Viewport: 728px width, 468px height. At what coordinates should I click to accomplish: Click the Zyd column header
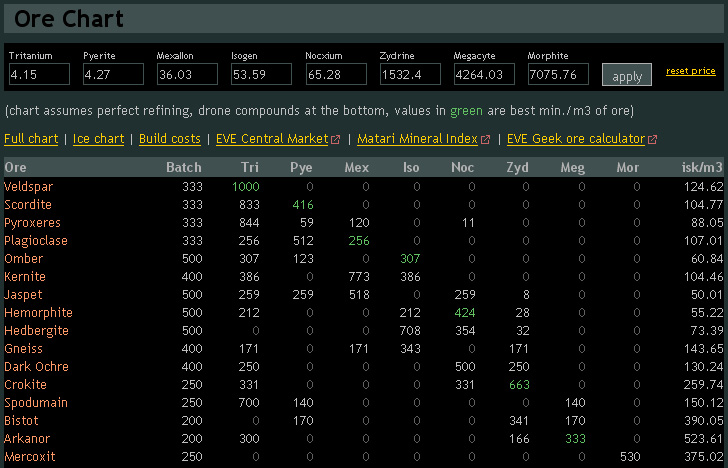click(x=517, y=167)
